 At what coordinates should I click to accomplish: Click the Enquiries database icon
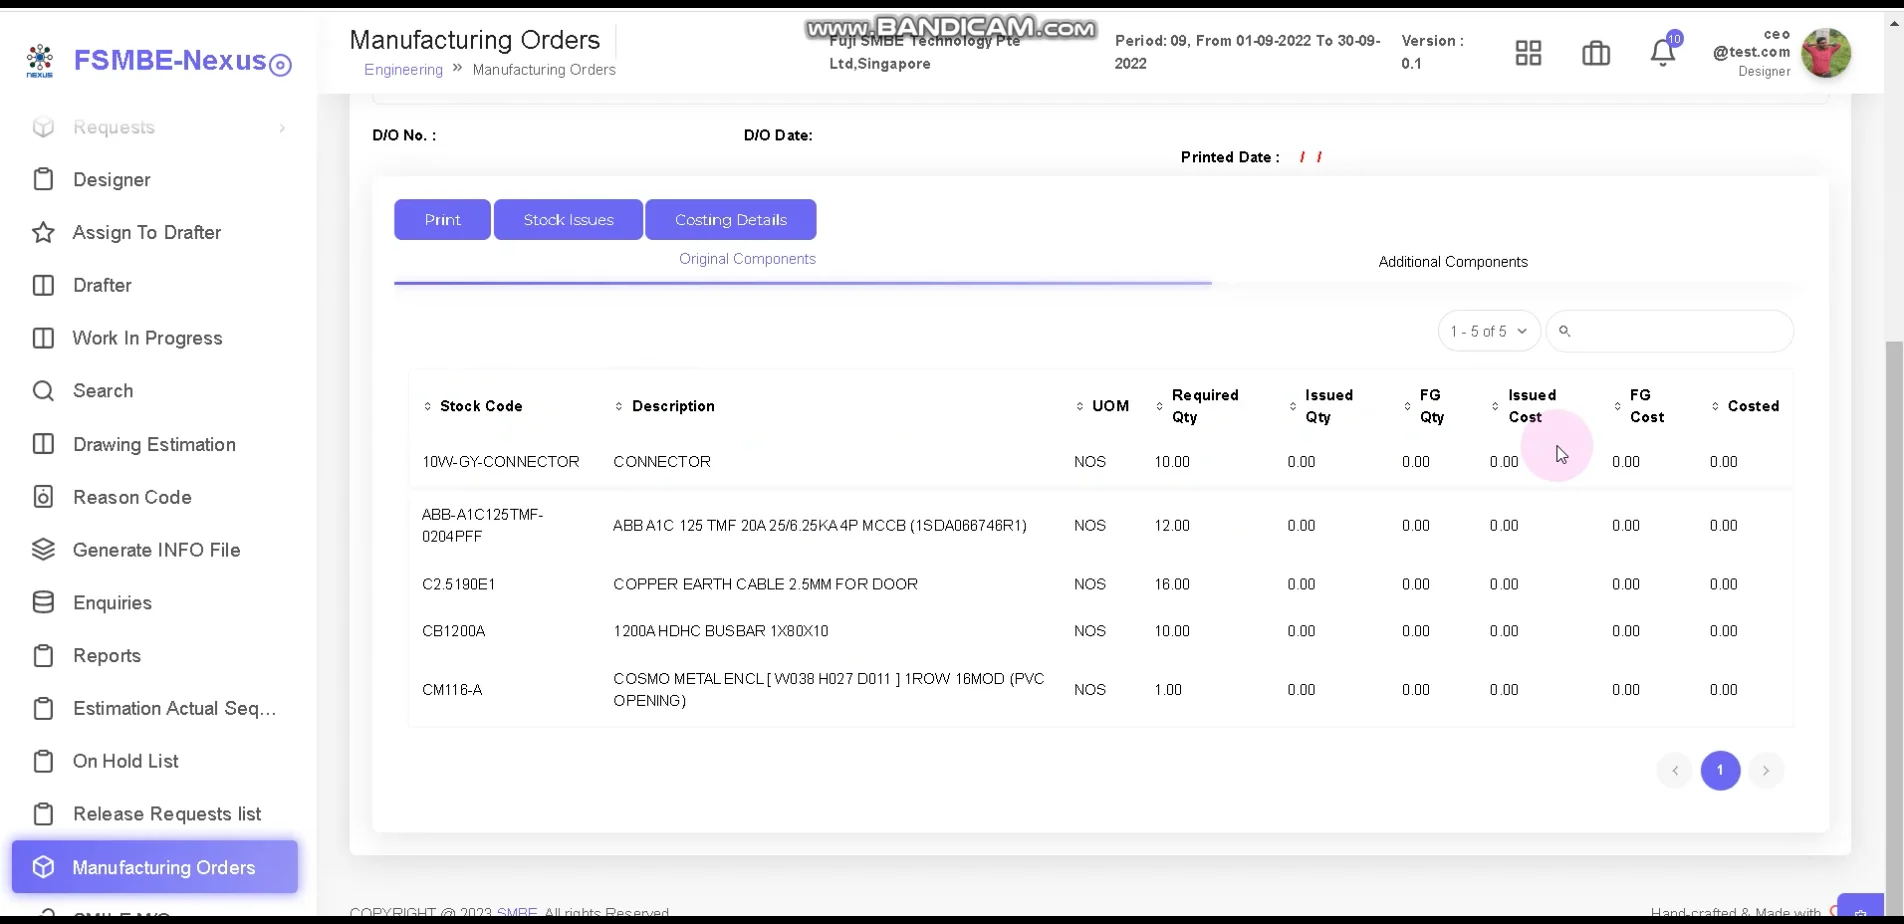(x=43, y=602)
